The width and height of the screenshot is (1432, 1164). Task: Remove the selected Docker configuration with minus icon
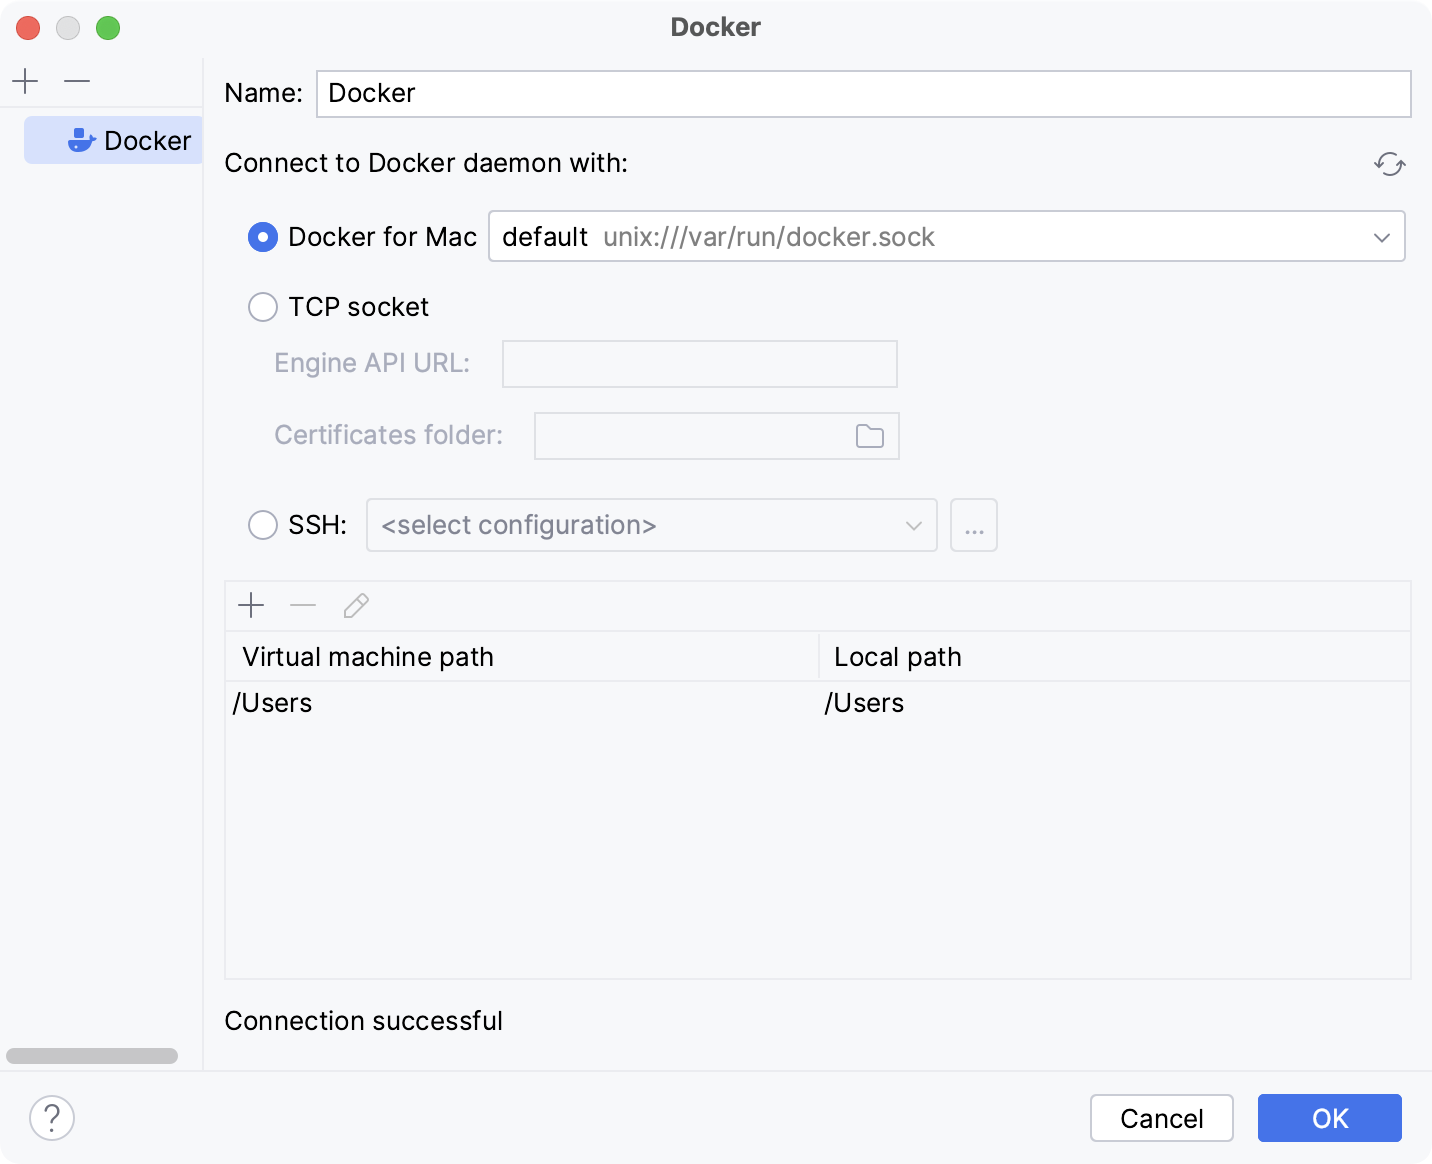[76, 80]
